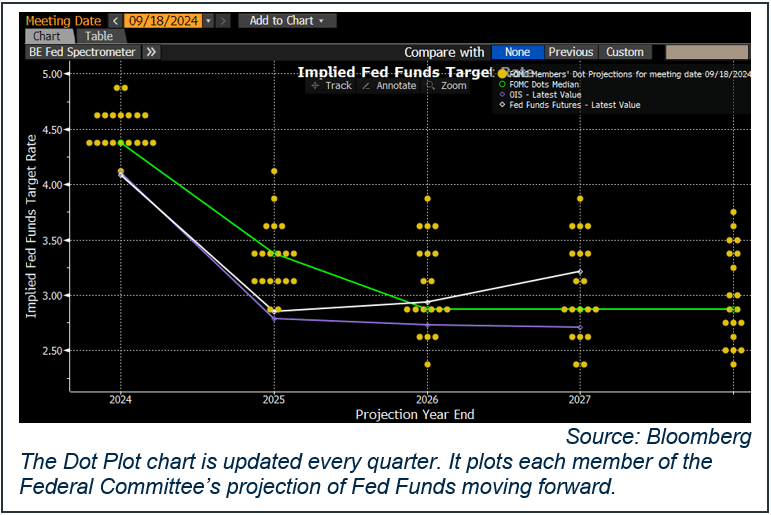771x515 pixels.
Task: Click the 3.00 y-axis value
Action: click(52, 296)
